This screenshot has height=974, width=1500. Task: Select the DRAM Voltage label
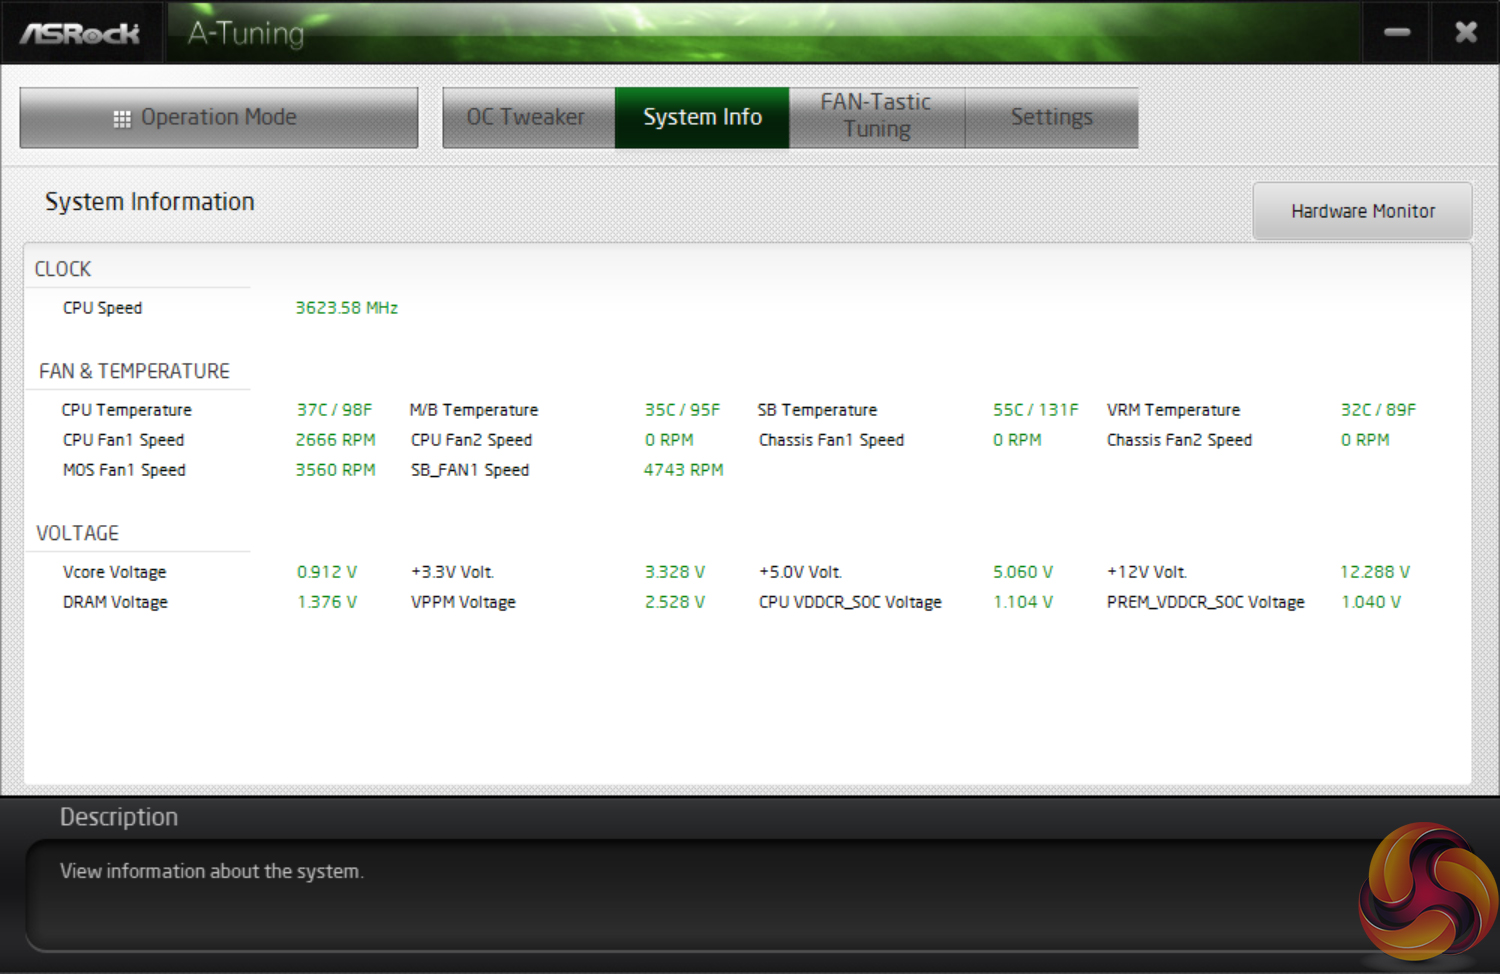tap(115, 602)
